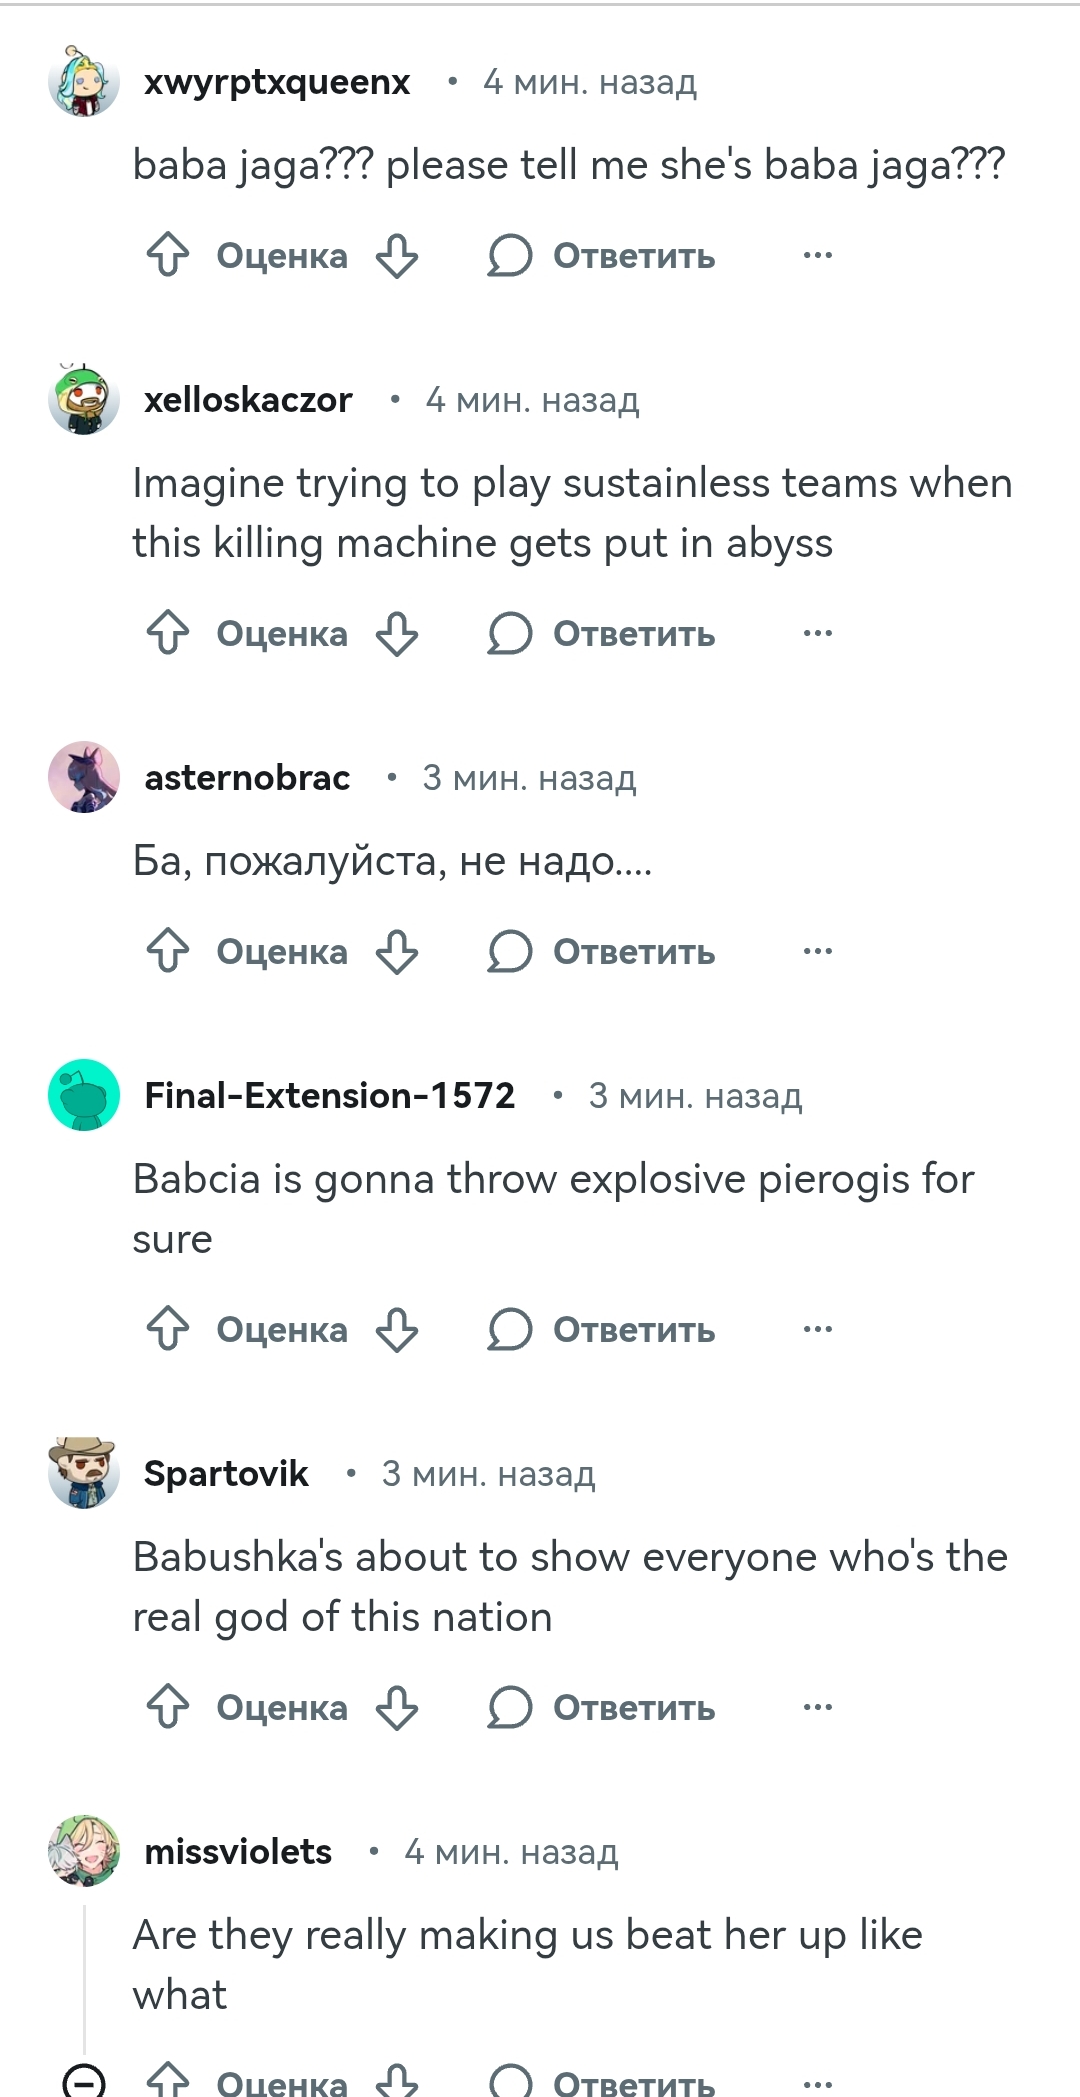Click reply bubble icon under xwyrptxqueenx's comment
Viewport: 1080px width, 2097px height.
point(510,255)
